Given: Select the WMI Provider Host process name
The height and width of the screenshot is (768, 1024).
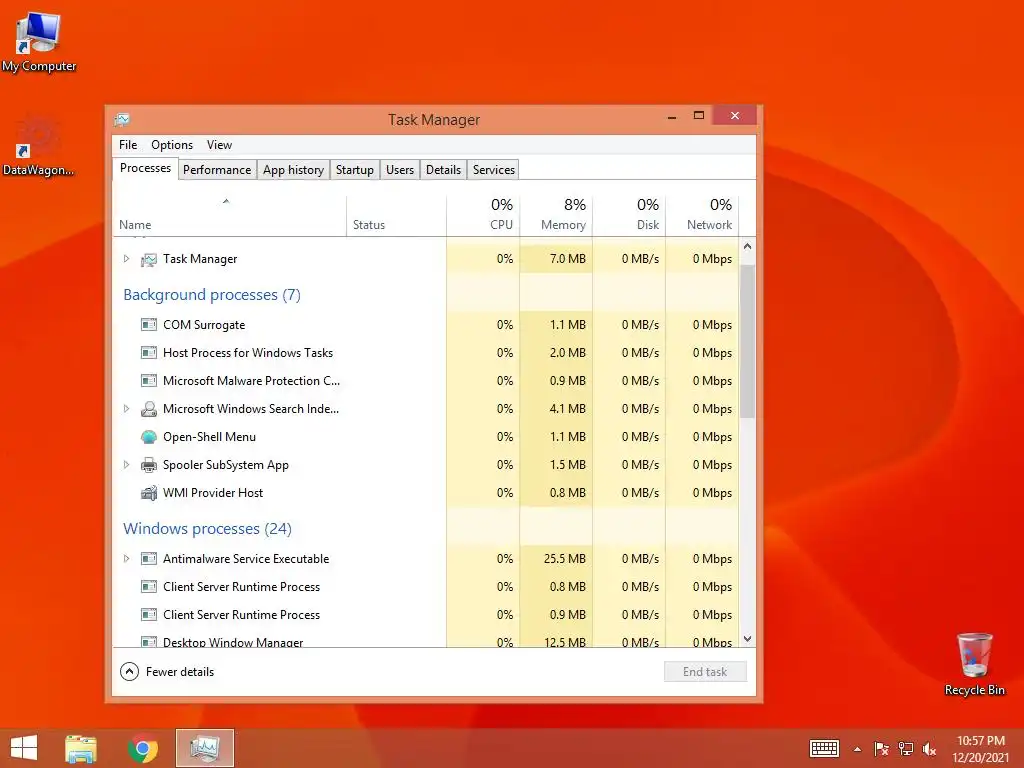Looking at the screenshot, I should (213, 493).
